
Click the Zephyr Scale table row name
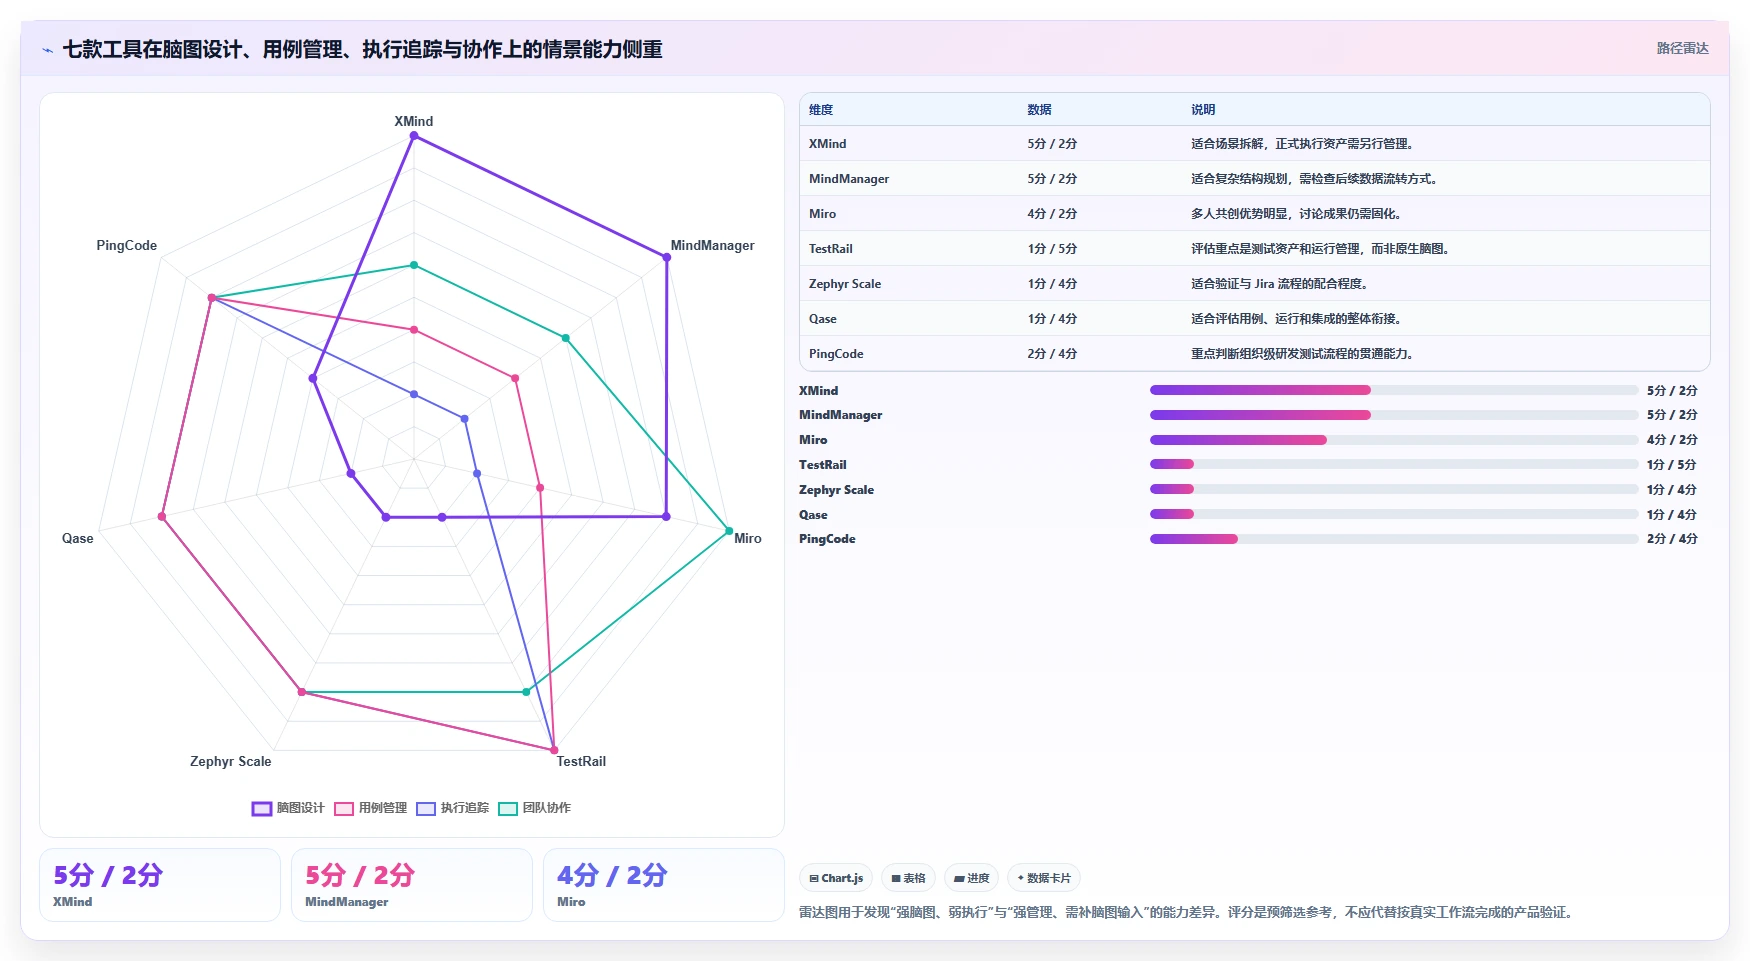pyautogui.click(x=845, y=284)
